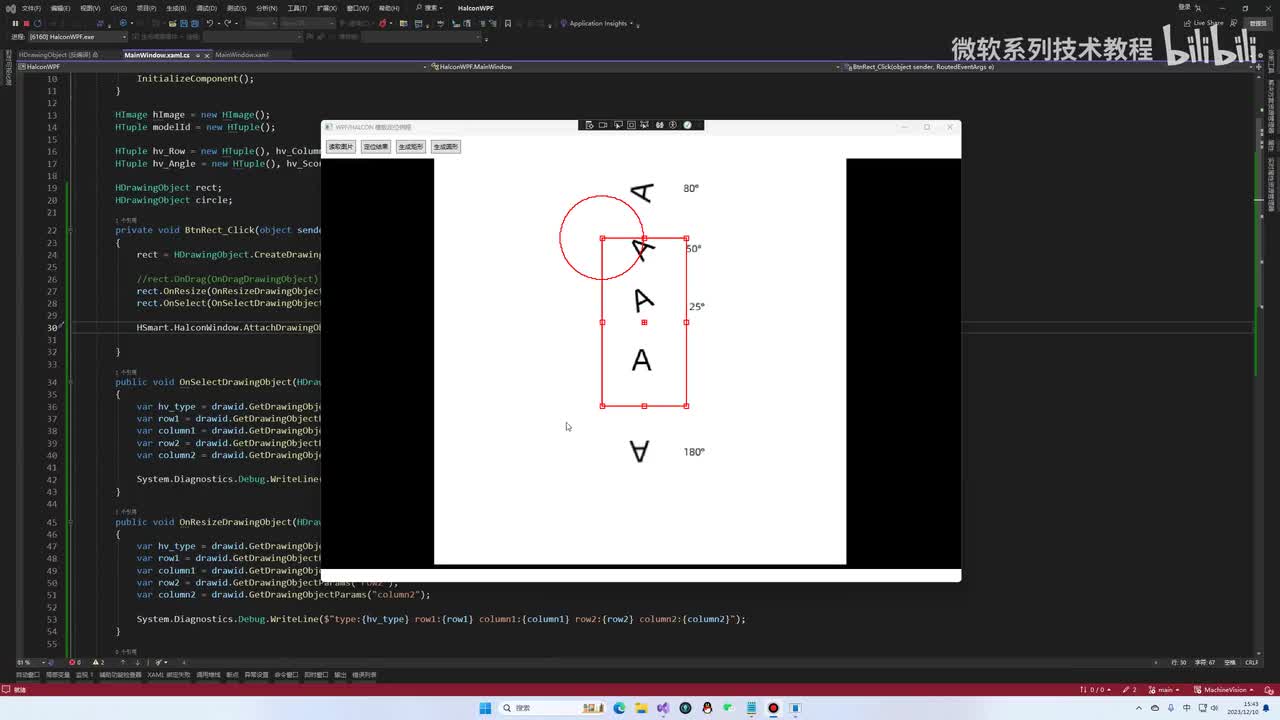Click the Save icon in the toolbar

(185, 23)
